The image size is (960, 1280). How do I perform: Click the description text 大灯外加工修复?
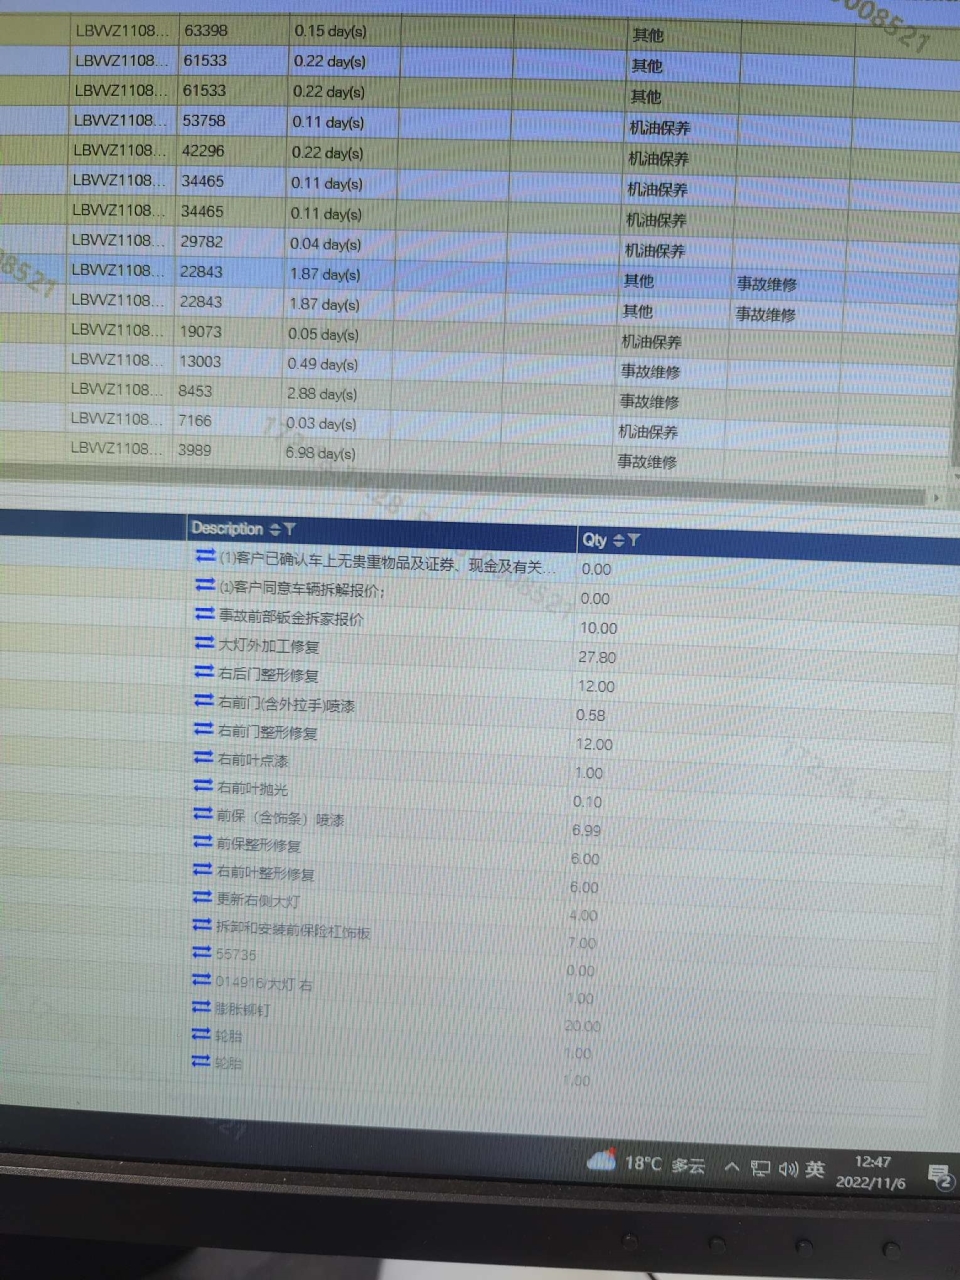[x=269, y=646]
